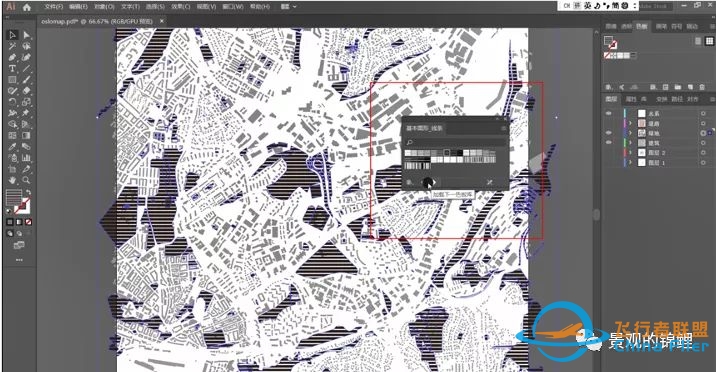Select the Hand tool
The width and height of the screenshot is (716, 372).
[x=12, y=180]
